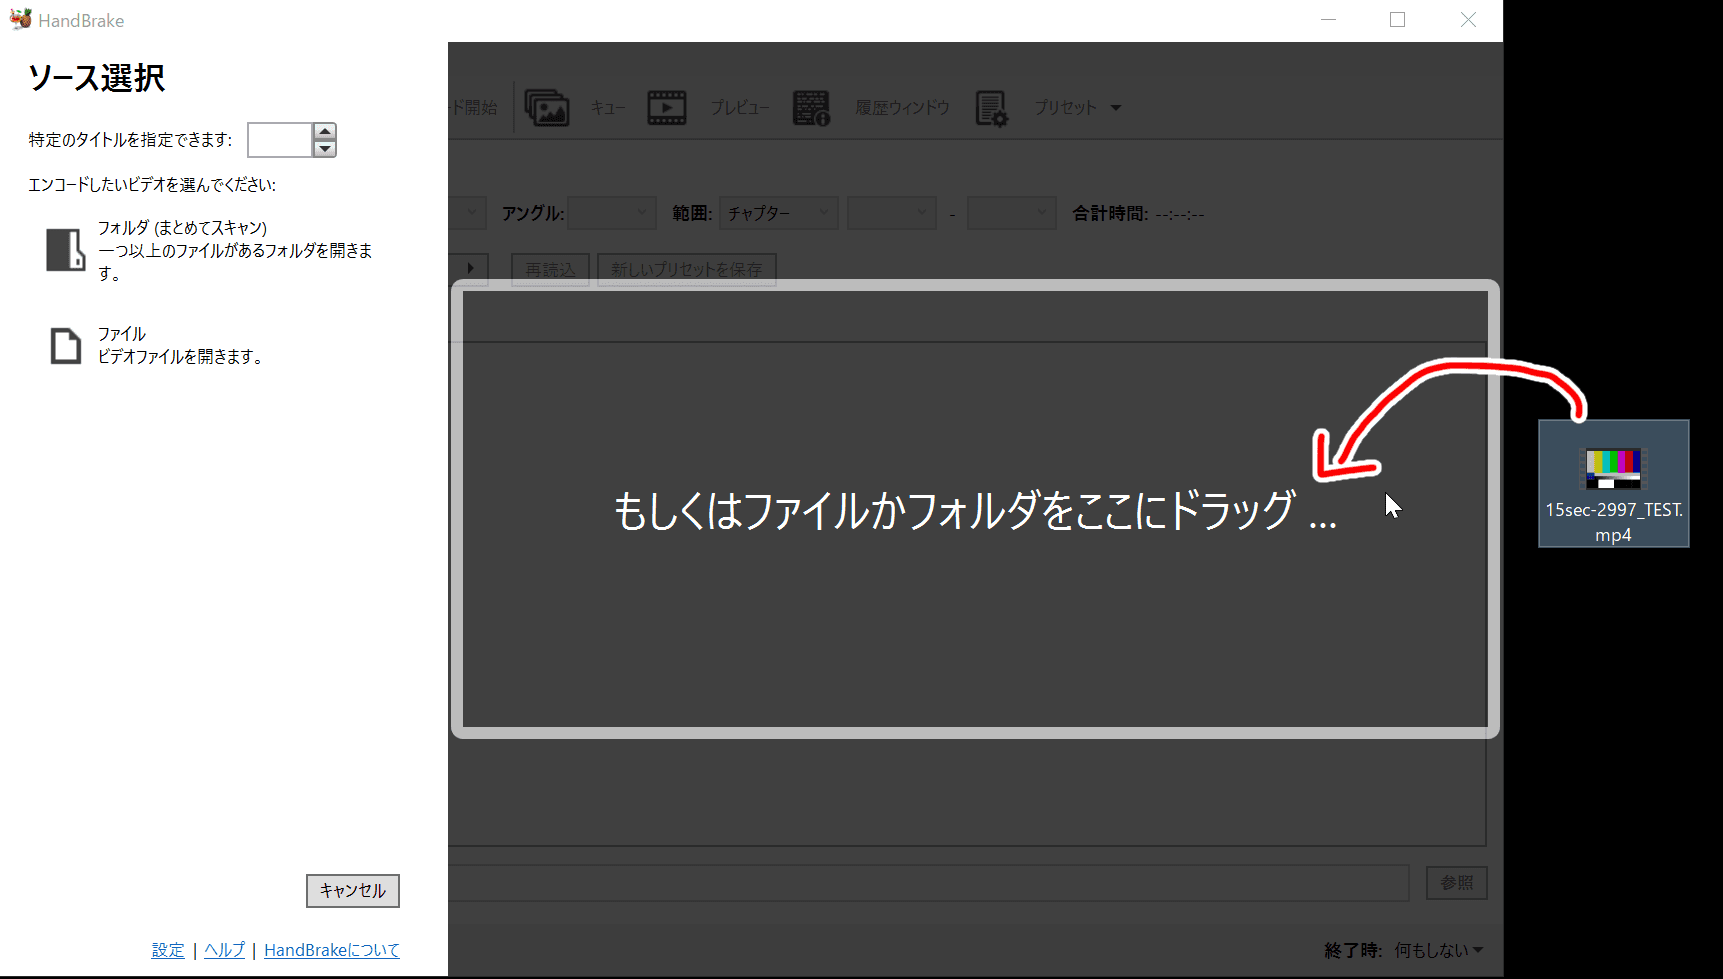Increase the title number with the up stepper
Viewport: 1723px width, 979px height.
click(x=324, y=132)
